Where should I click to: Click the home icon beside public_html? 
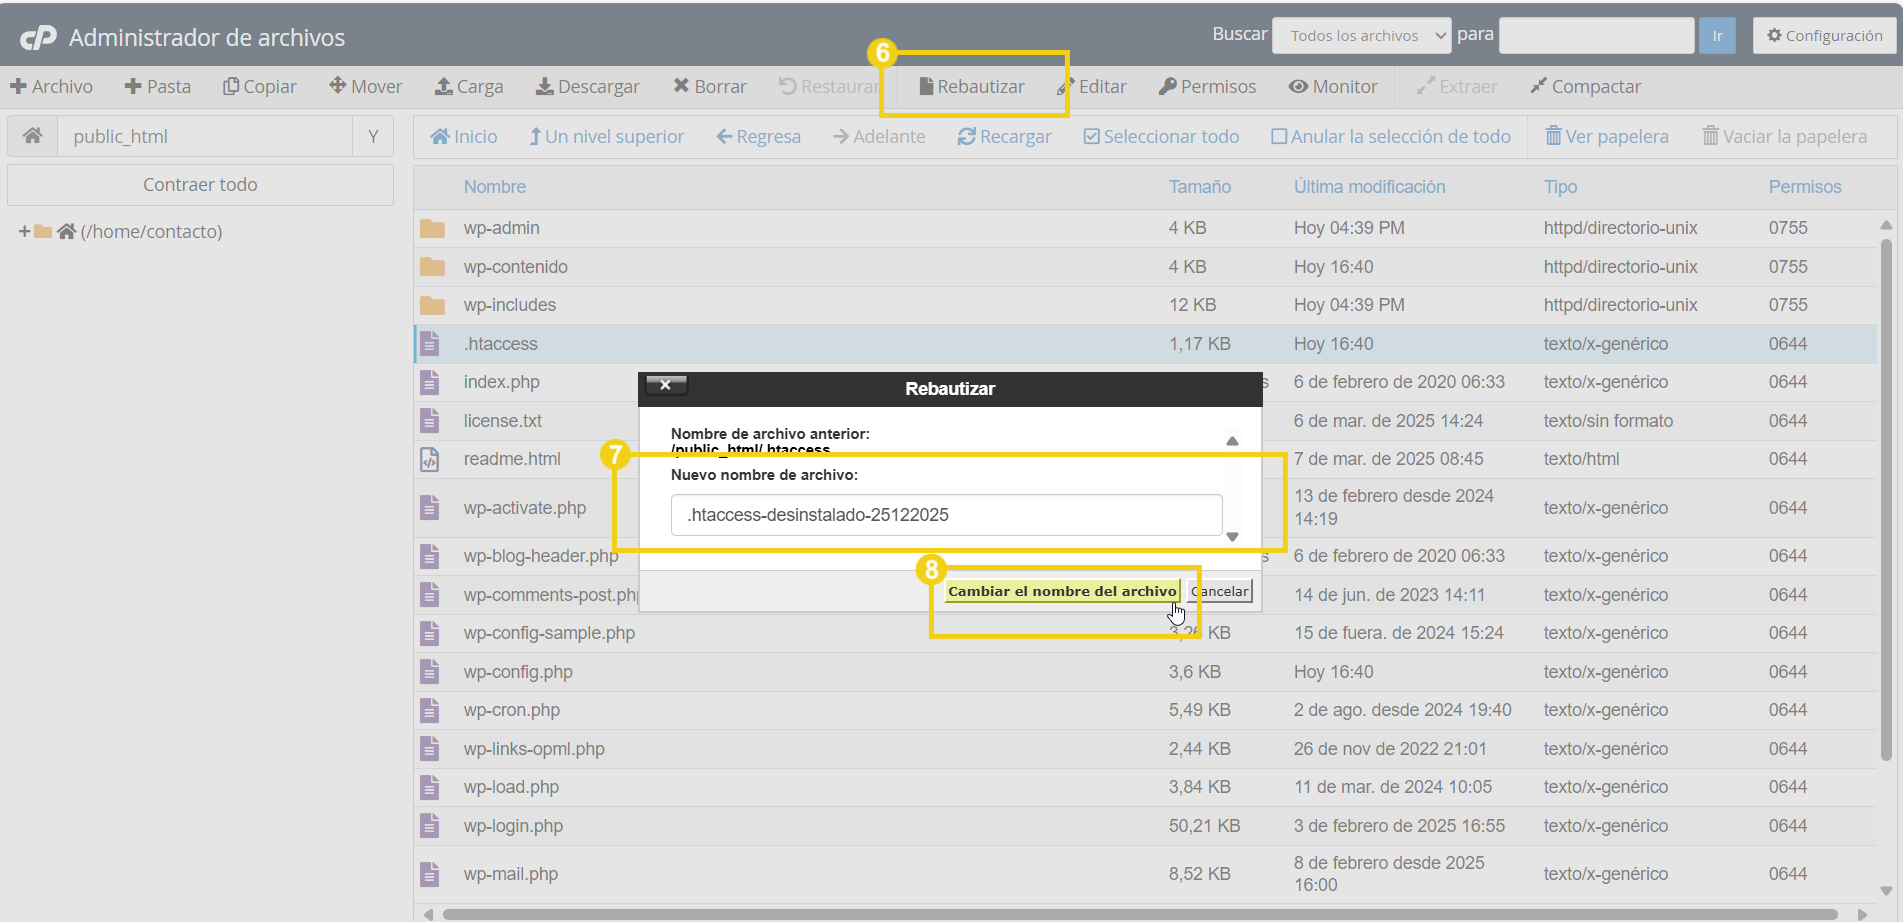33,136
